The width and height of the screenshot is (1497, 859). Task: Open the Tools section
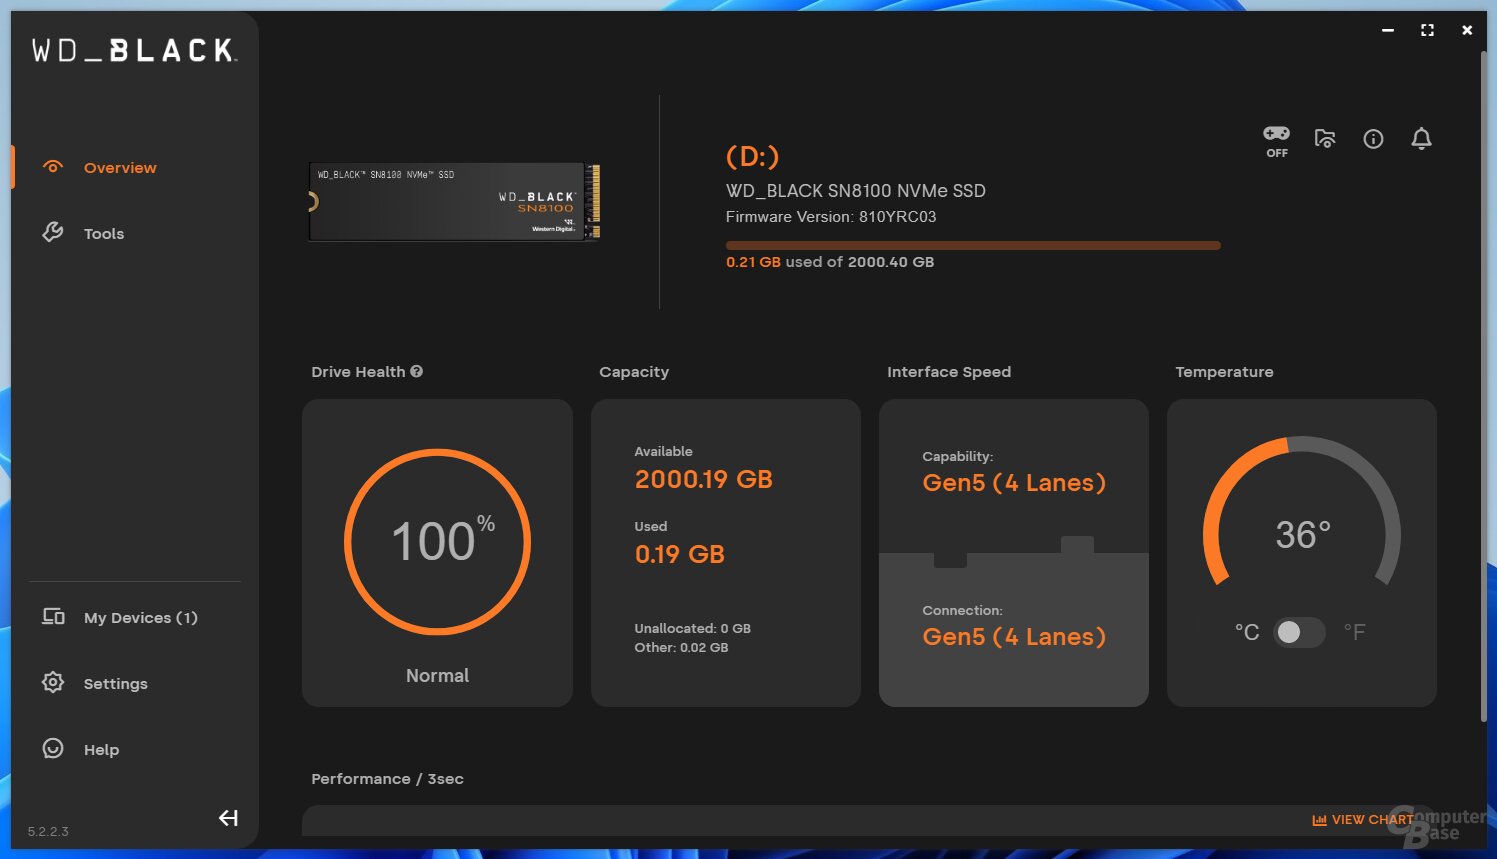(104, 234)
